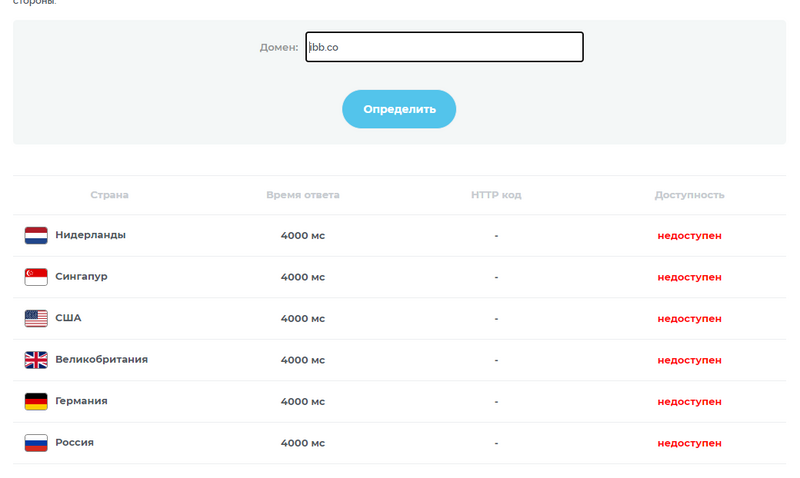Click the Singapore flag icon
This screenshot has width=800, height=478.
click(36, 277)
